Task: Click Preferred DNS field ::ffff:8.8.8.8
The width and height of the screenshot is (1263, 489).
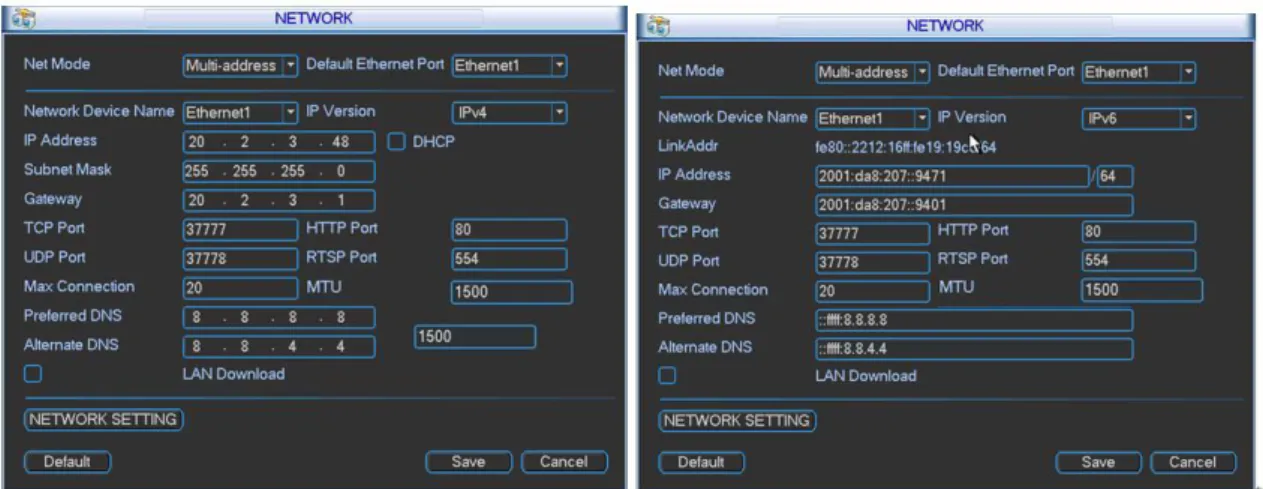Action: (x=974, y=320)
